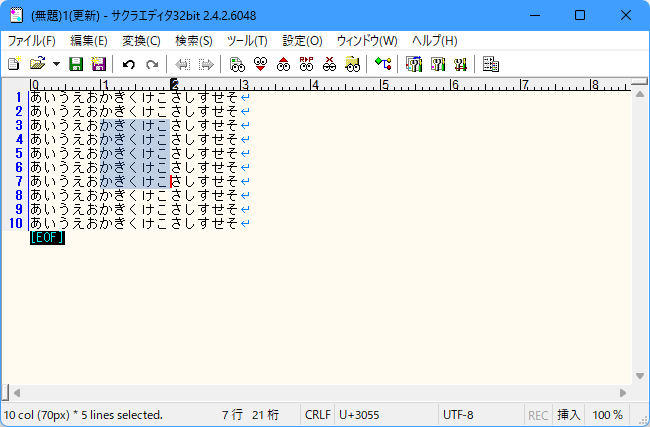Open the Find dialog binoculars icon
650x427 pixels.
pos(237,64)
